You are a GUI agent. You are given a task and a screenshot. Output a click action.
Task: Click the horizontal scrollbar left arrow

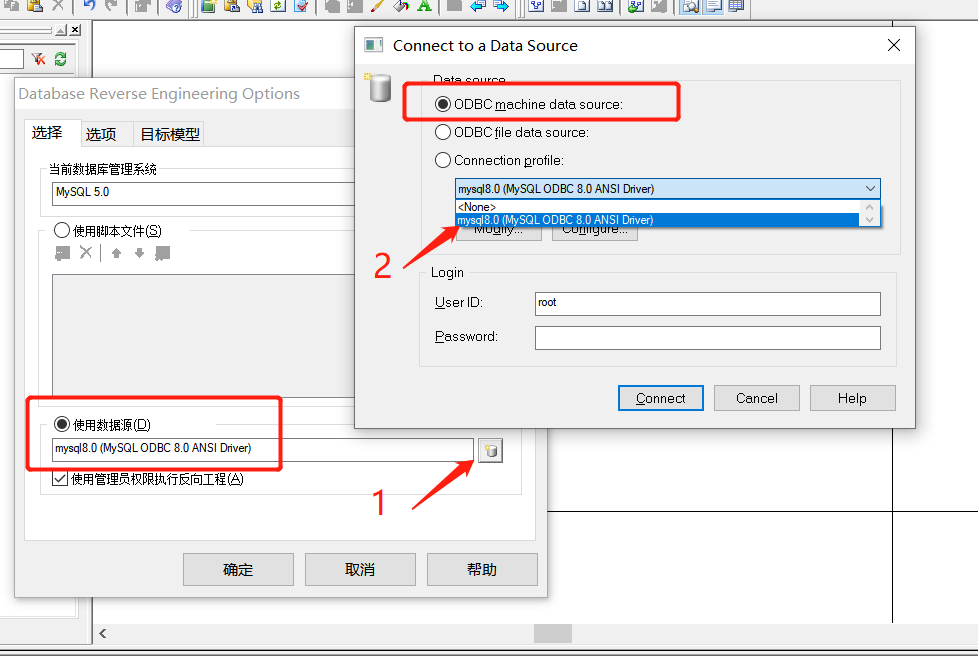click(x=103, y=633)
